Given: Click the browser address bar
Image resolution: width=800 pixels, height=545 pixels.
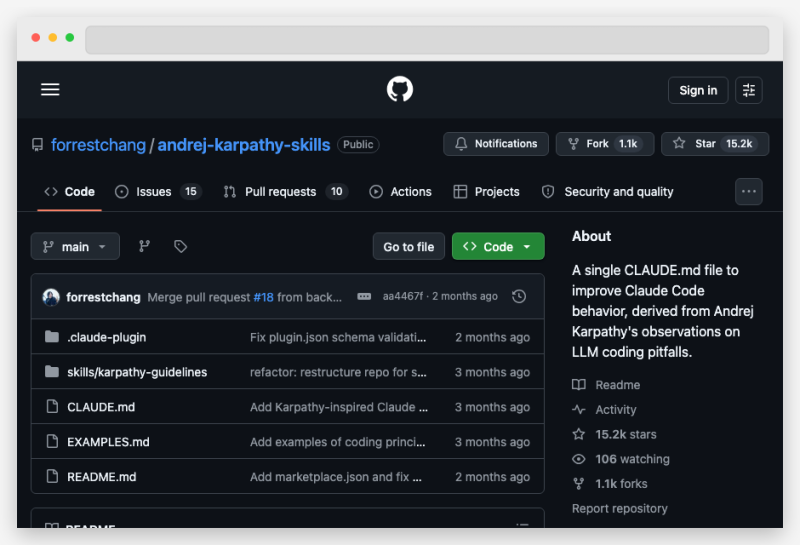Looking at the screenshot, I should (426, 40).
